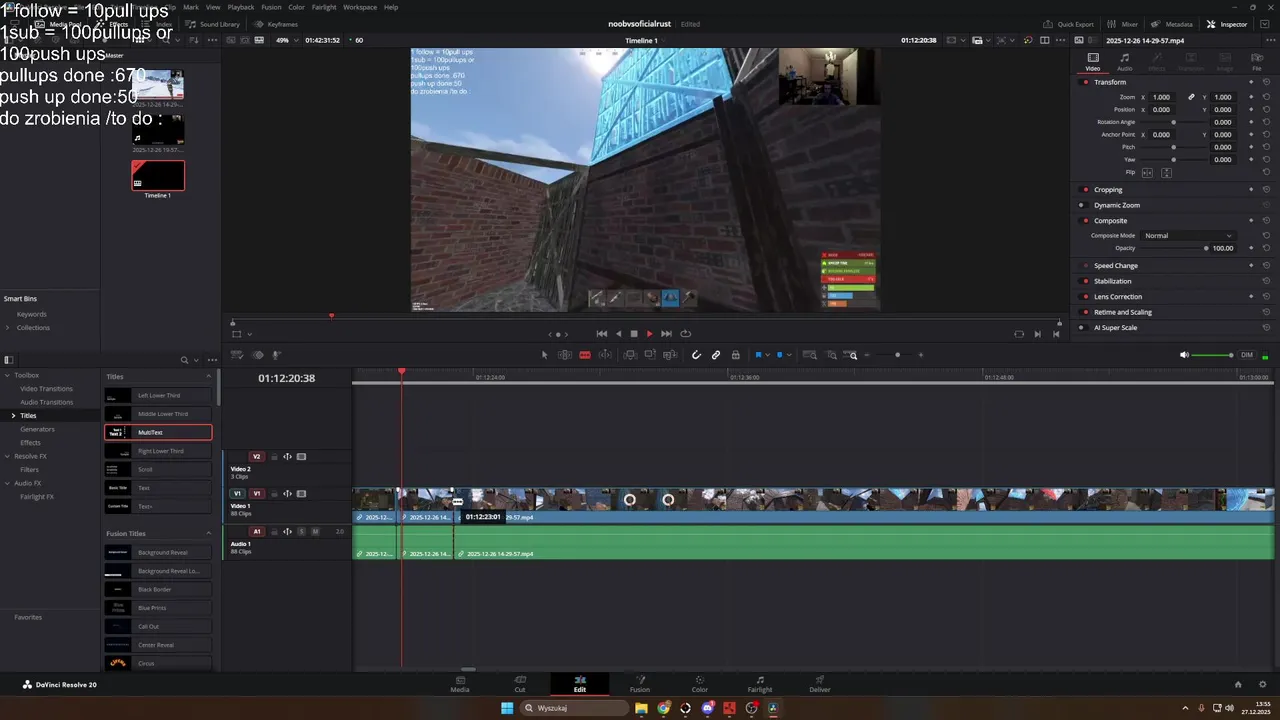Open the Audio tab in Inspector
Viewport: 1280px width, 720px height.
pyautogui.click(x=1124, y=62)
